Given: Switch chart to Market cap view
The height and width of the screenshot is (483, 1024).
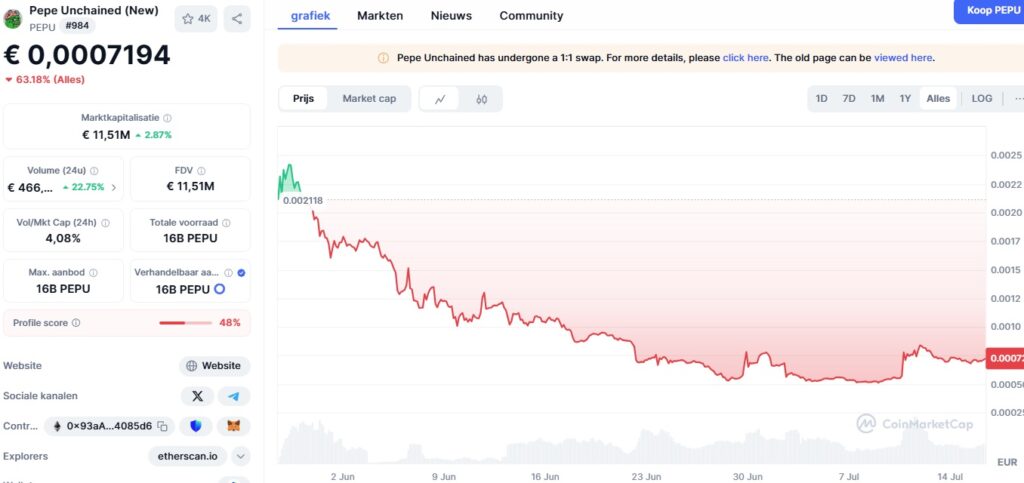Looking at the screenshot, I should tap(369, 98).
